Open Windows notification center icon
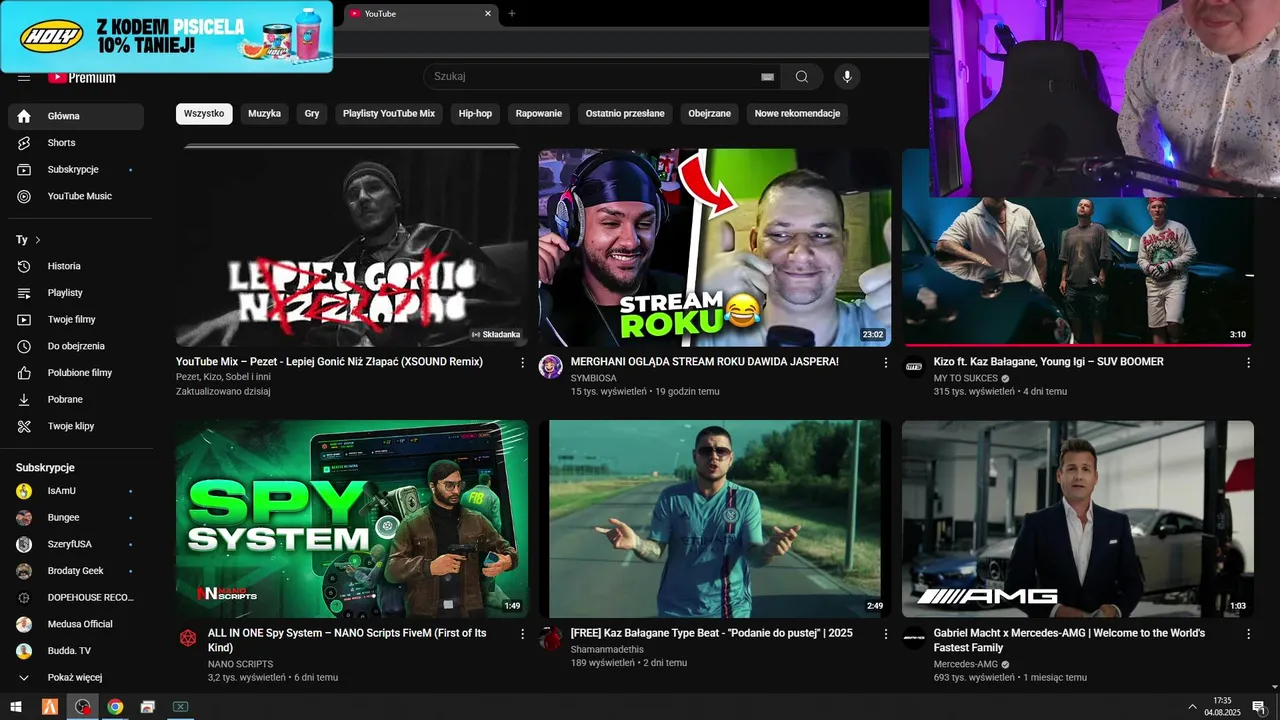The width and height of the screenshot is (1280, 720). [x=1258, y=707]
